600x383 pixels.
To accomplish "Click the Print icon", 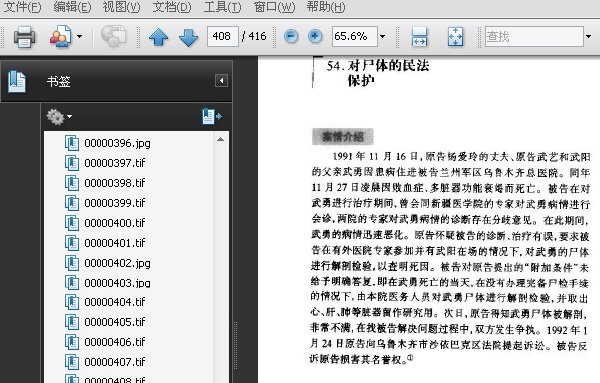I will [24, 37].
